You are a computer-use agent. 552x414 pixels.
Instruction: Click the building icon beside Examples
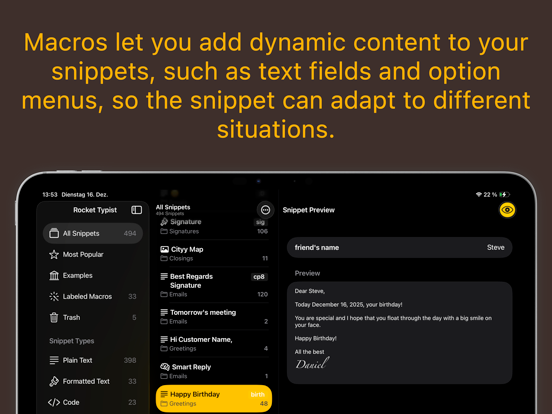54,275
